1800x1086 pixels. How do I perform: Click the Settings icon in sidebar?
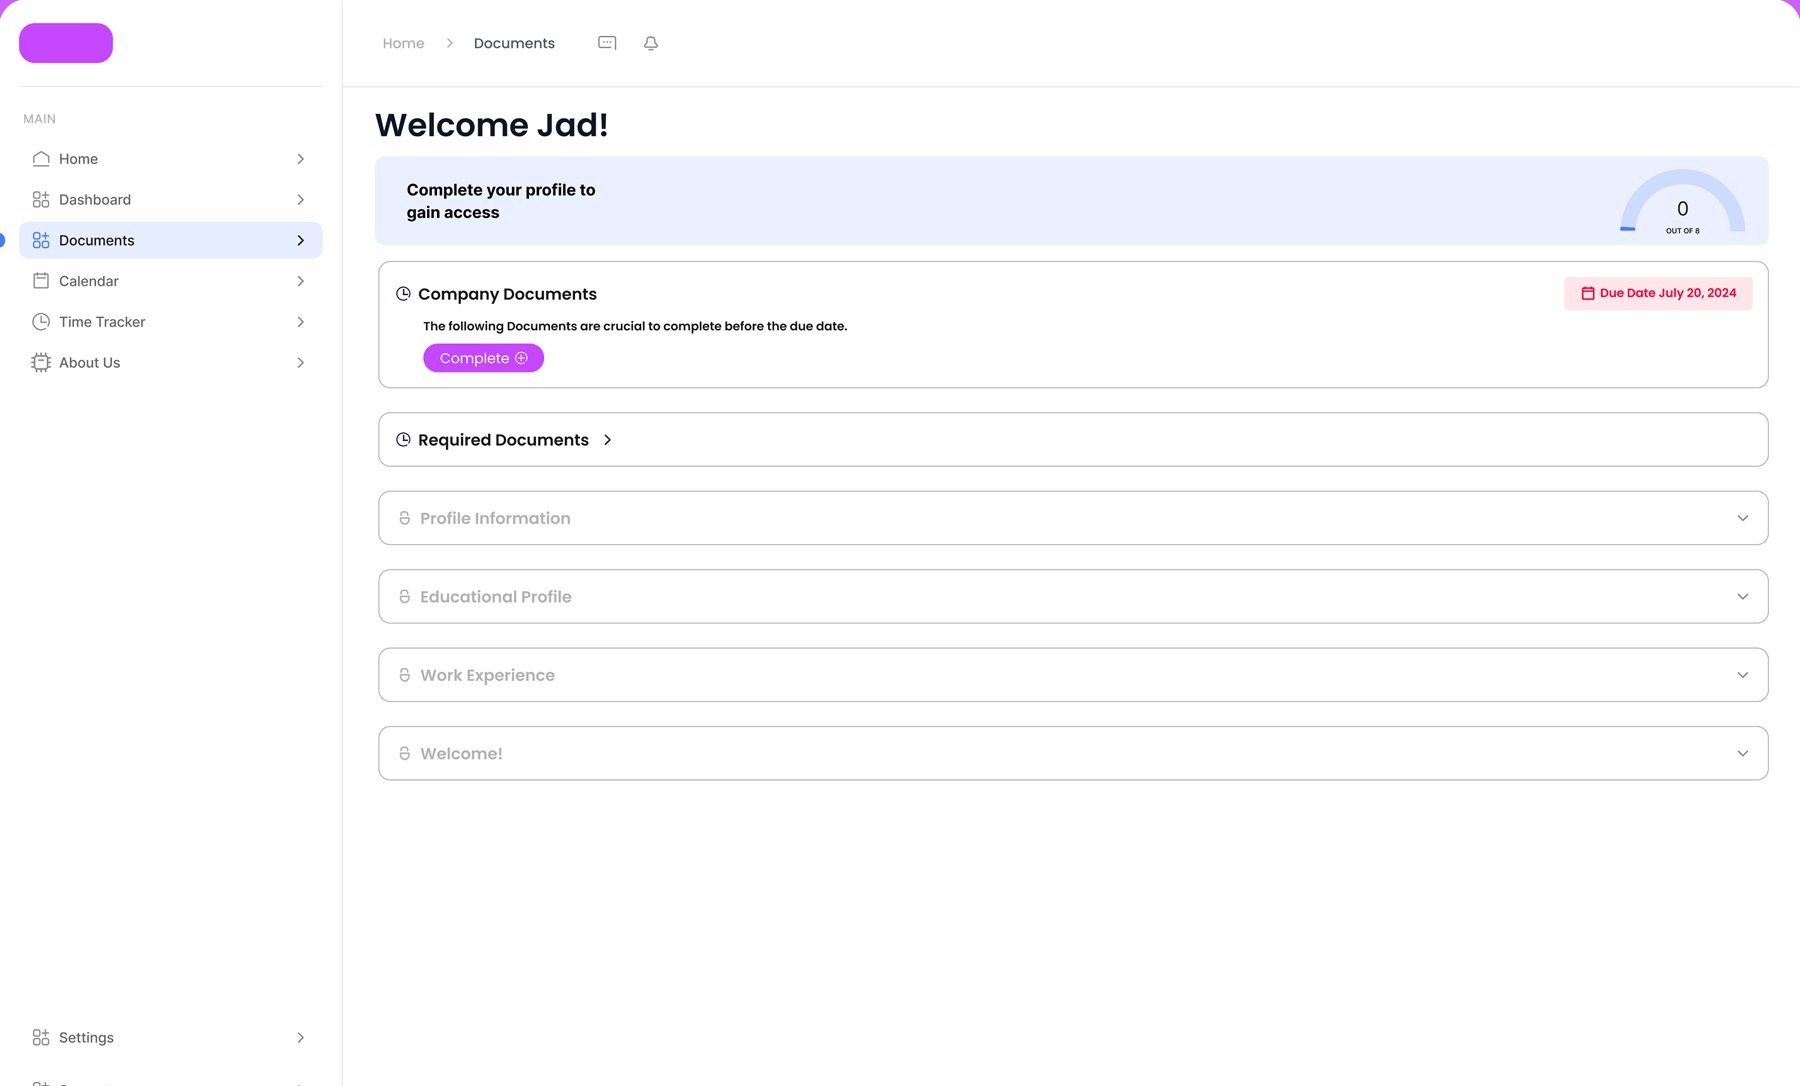tap(41, 1038)
